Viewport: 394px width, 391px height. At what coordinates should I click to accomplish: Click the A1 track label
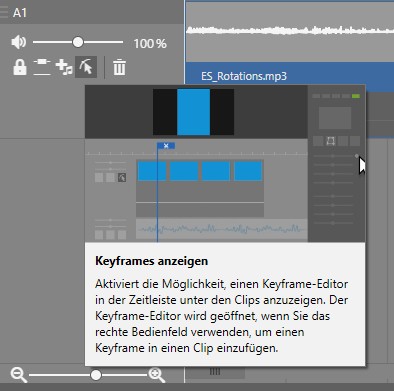tap(20, 13)
